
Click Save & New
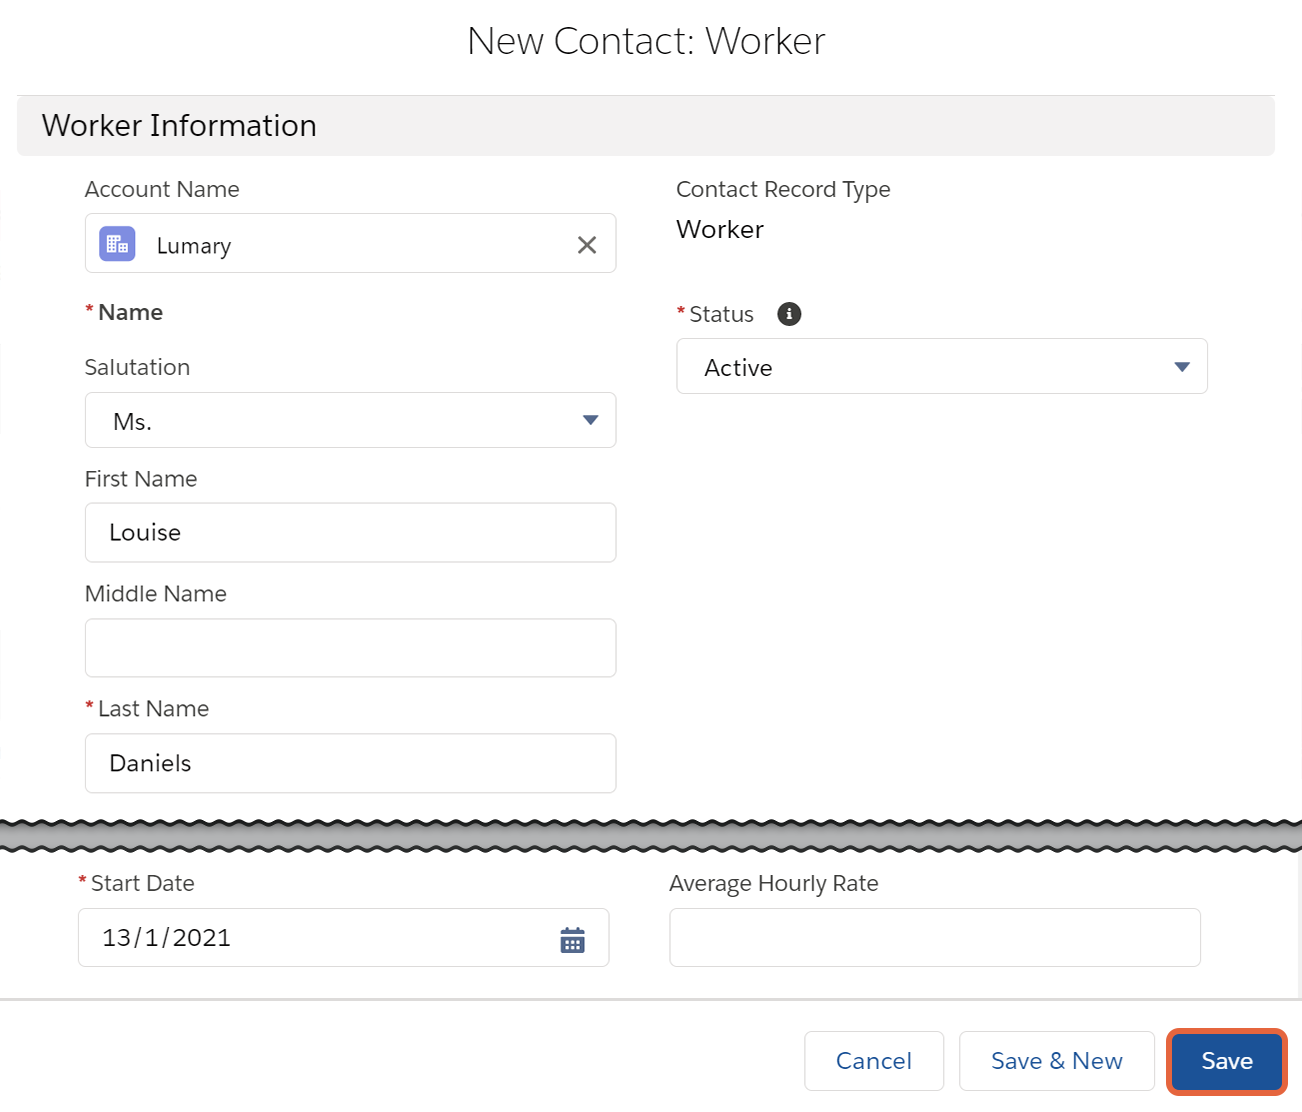[x=1056, y=1061]
